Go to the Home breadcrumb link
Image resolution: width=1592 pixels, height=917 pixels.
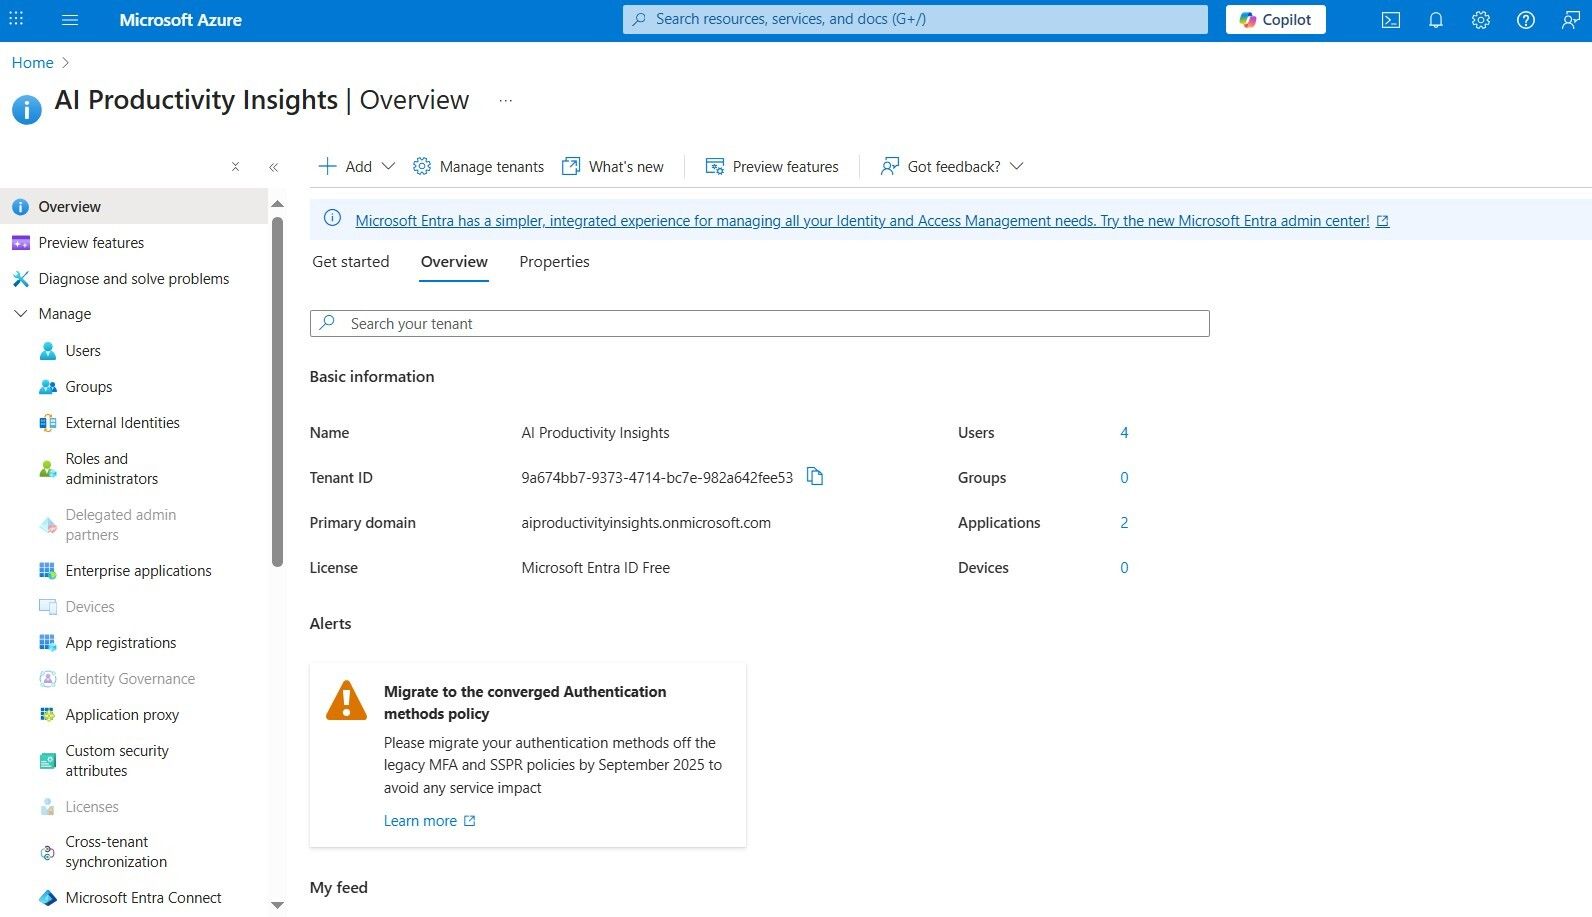click(33, 63)
